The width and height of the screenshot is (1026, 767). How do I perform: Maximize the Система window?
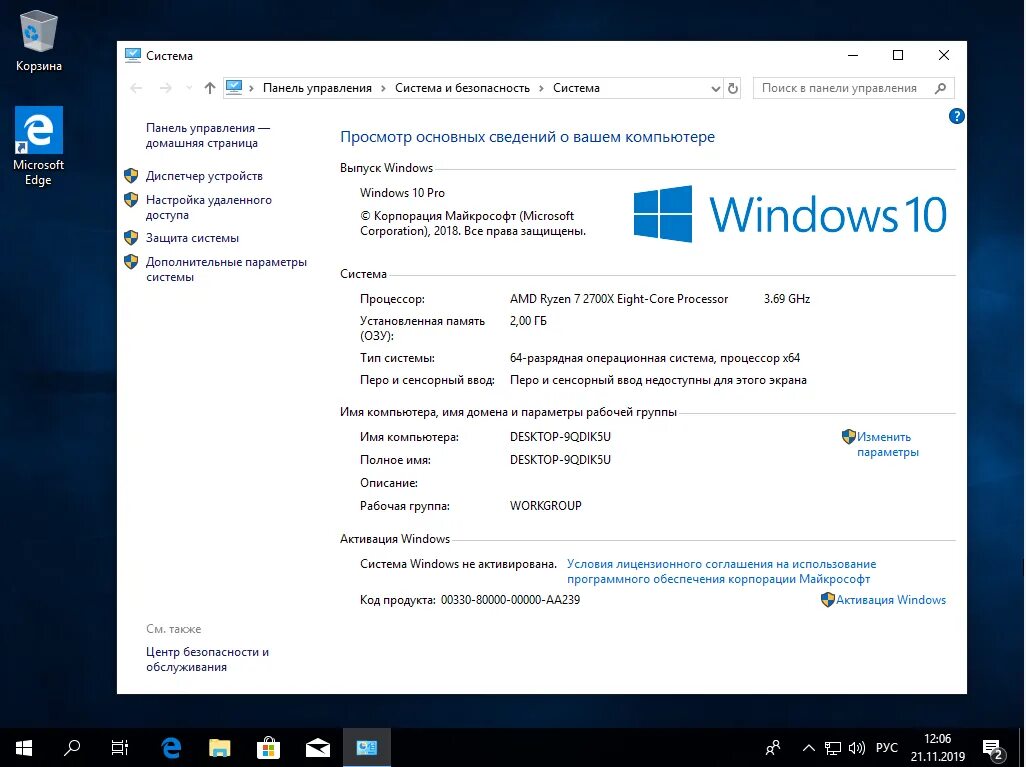898,55
